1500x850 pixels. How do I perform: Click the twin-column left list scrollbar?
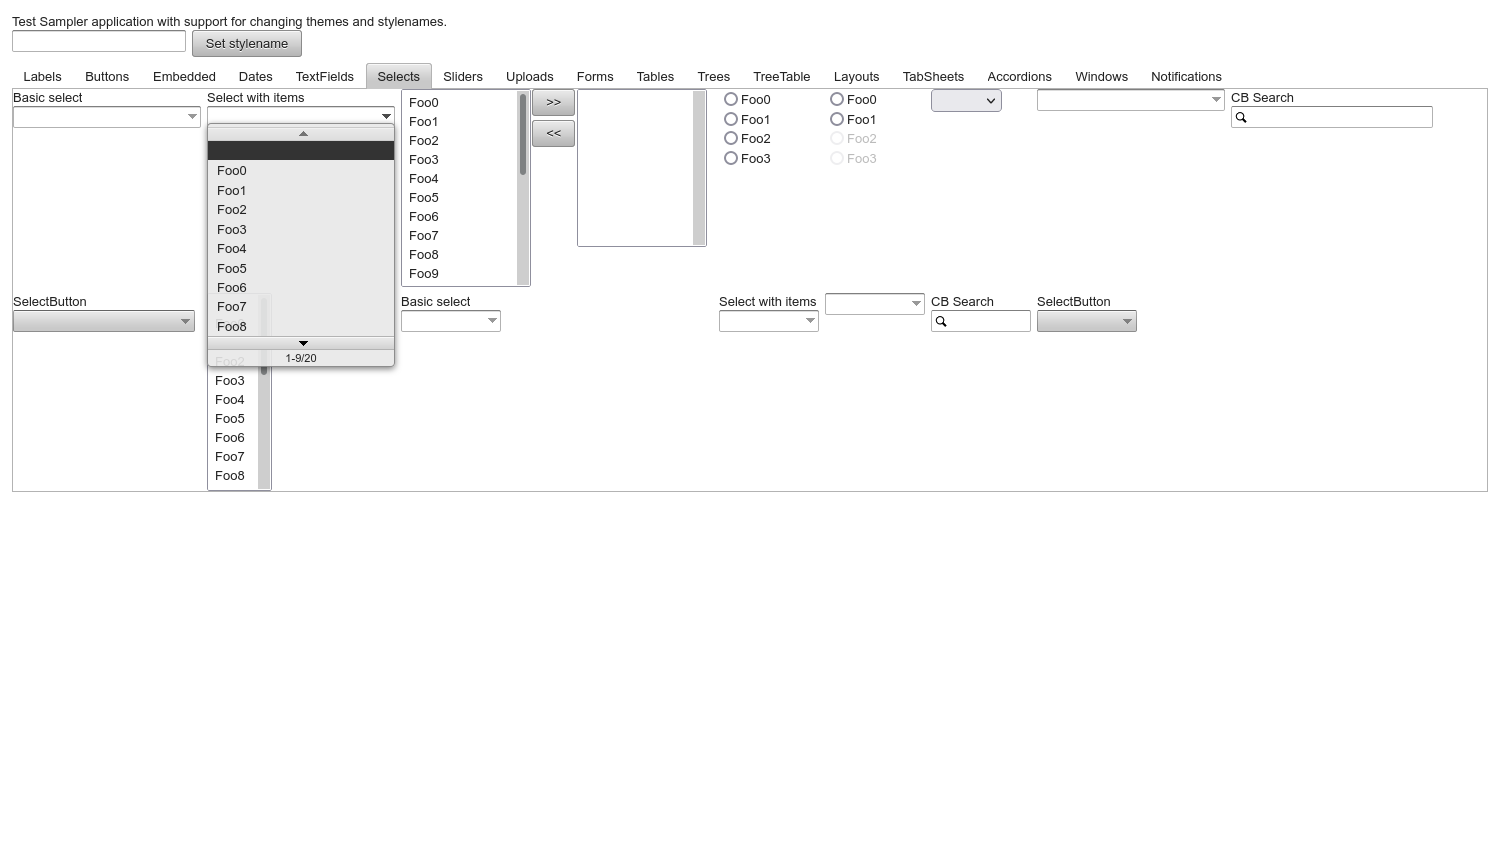pyautogui.click(x=523, y=188)
